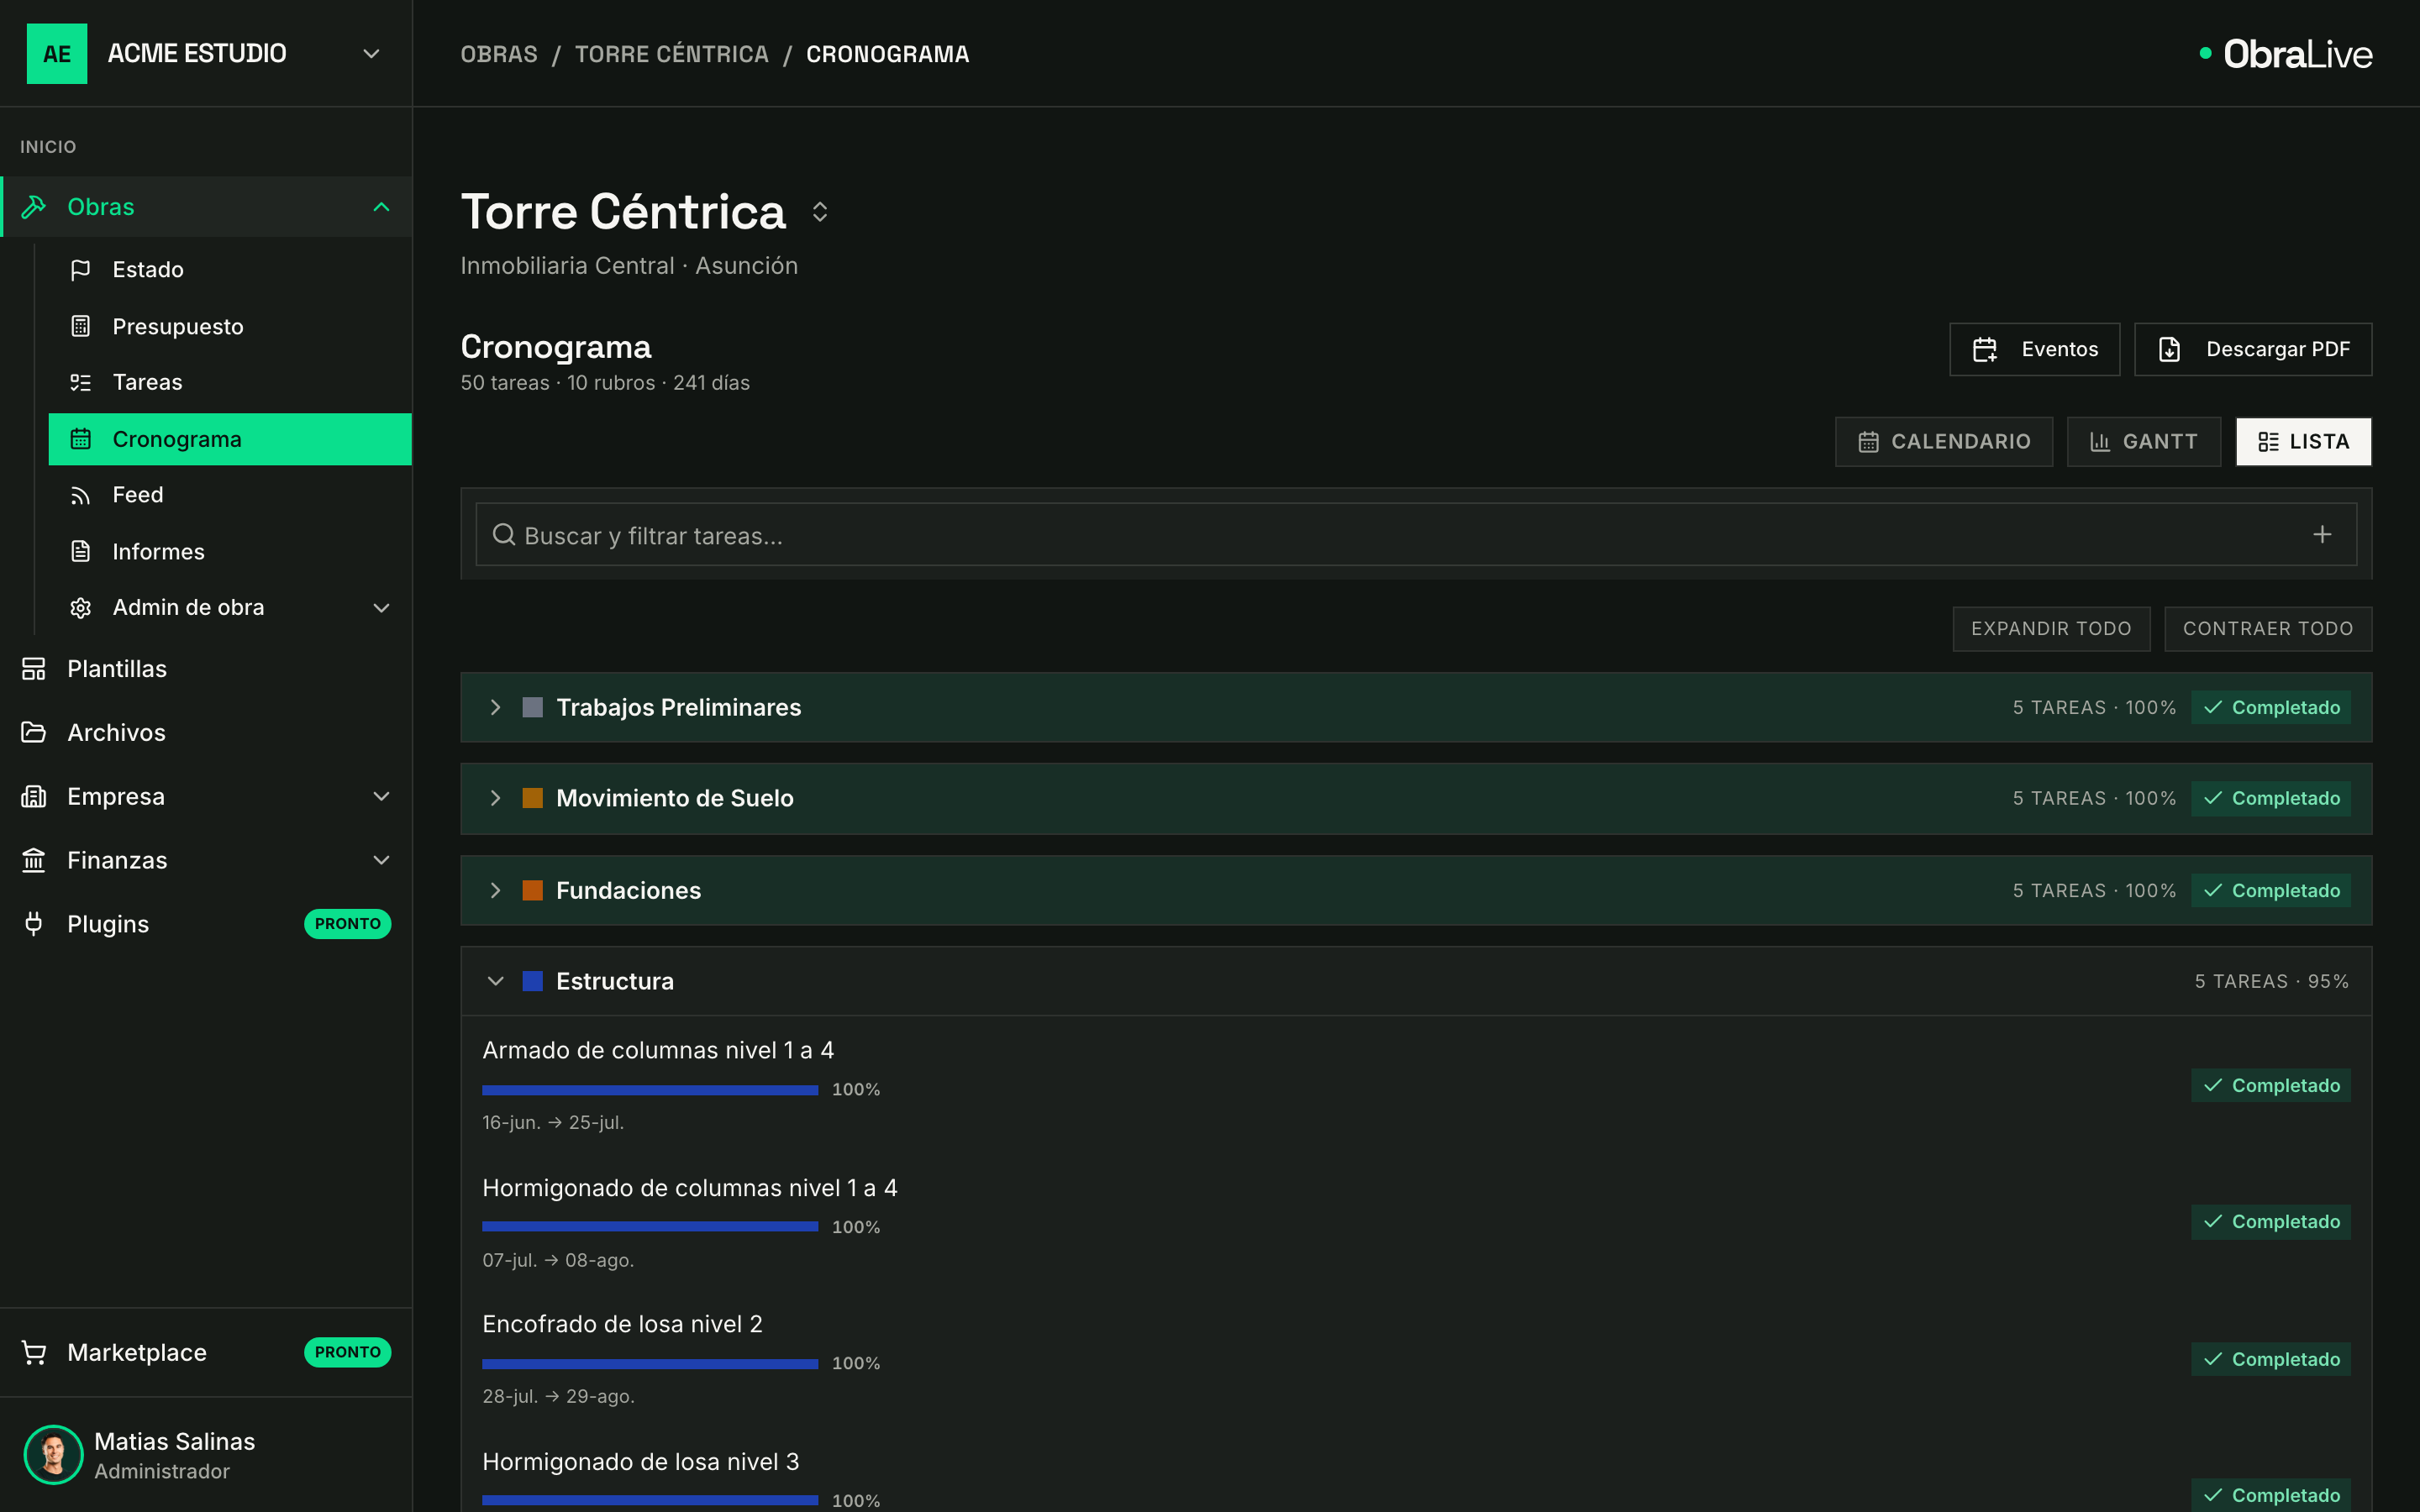Click the Obras hammer icon in sidebar

34,207
